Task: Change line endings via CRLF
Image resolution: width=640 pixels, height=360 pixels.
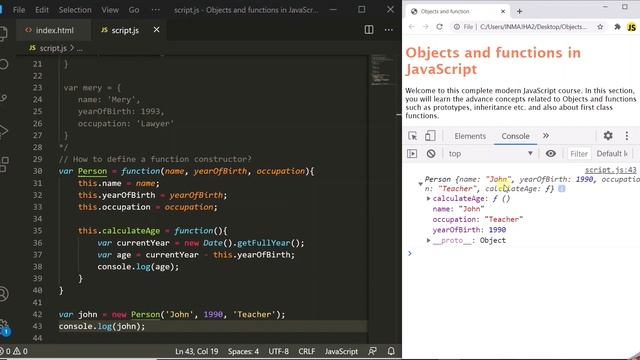Action: [307, 351]
